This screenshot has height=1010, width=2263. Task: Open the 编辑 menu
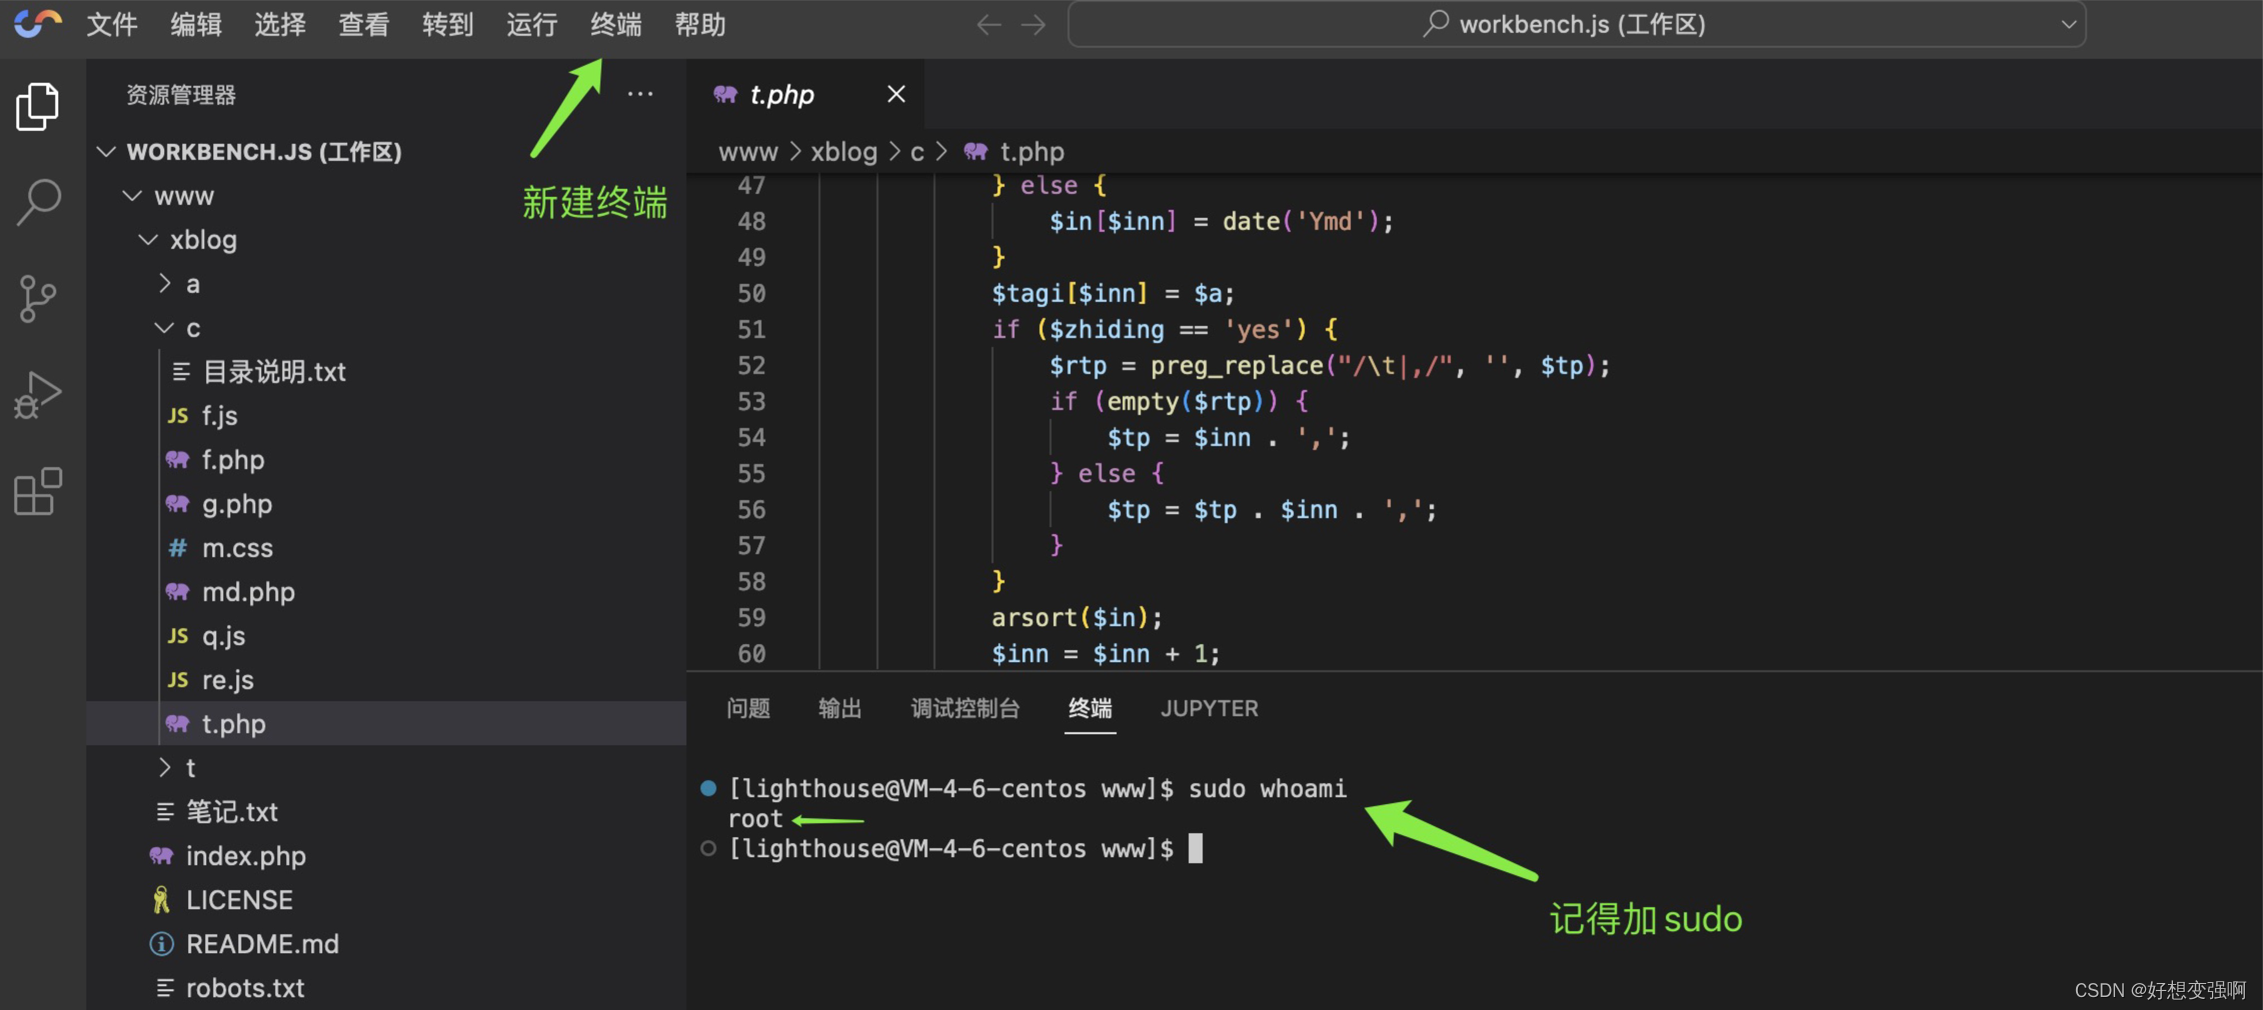(x=196, y=24)
